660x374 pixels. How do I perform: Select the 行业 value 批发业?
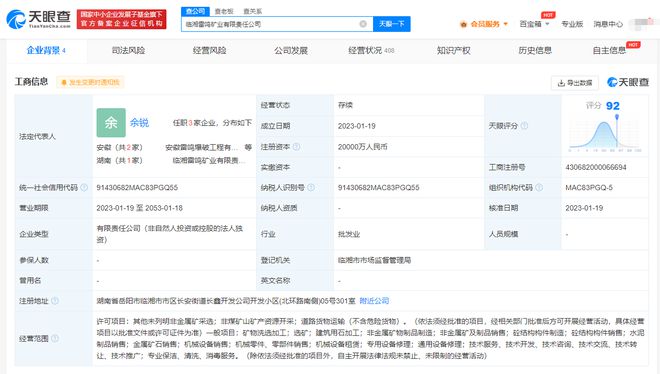[349, 234]
